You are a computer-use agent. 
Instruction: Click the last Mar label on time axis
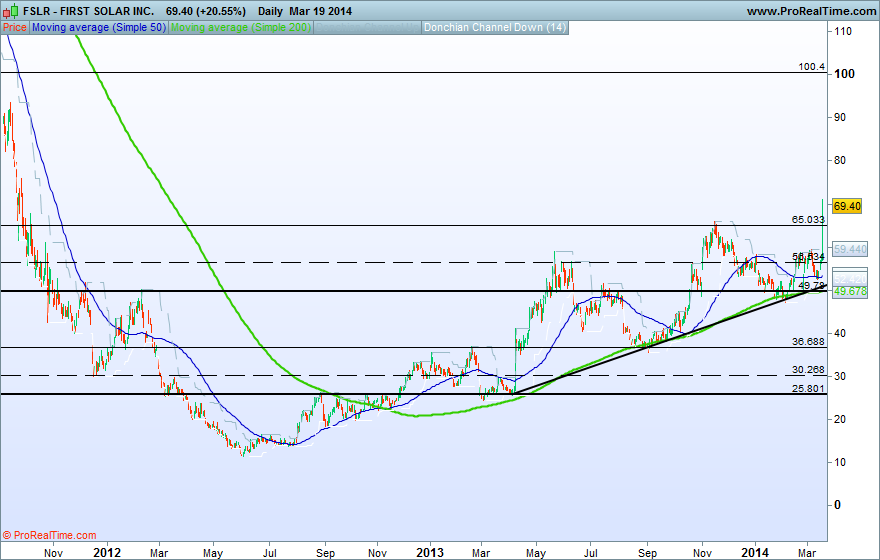click(807, 553)
